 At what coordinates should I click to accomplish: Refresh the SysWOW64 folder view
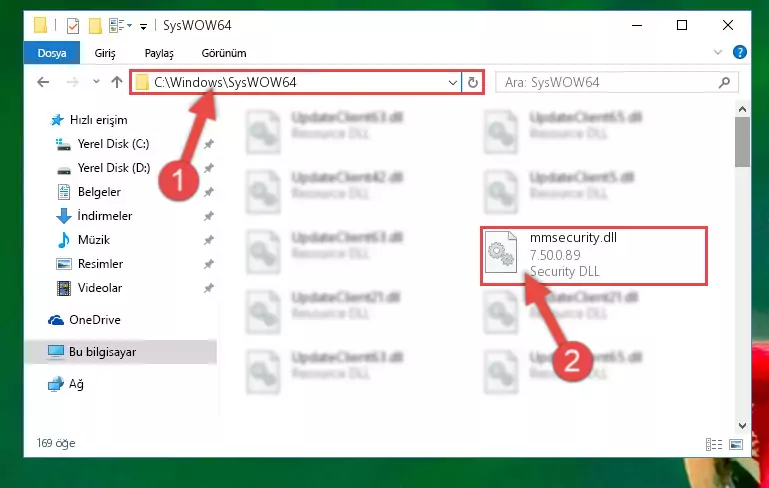tap(473, 82)
